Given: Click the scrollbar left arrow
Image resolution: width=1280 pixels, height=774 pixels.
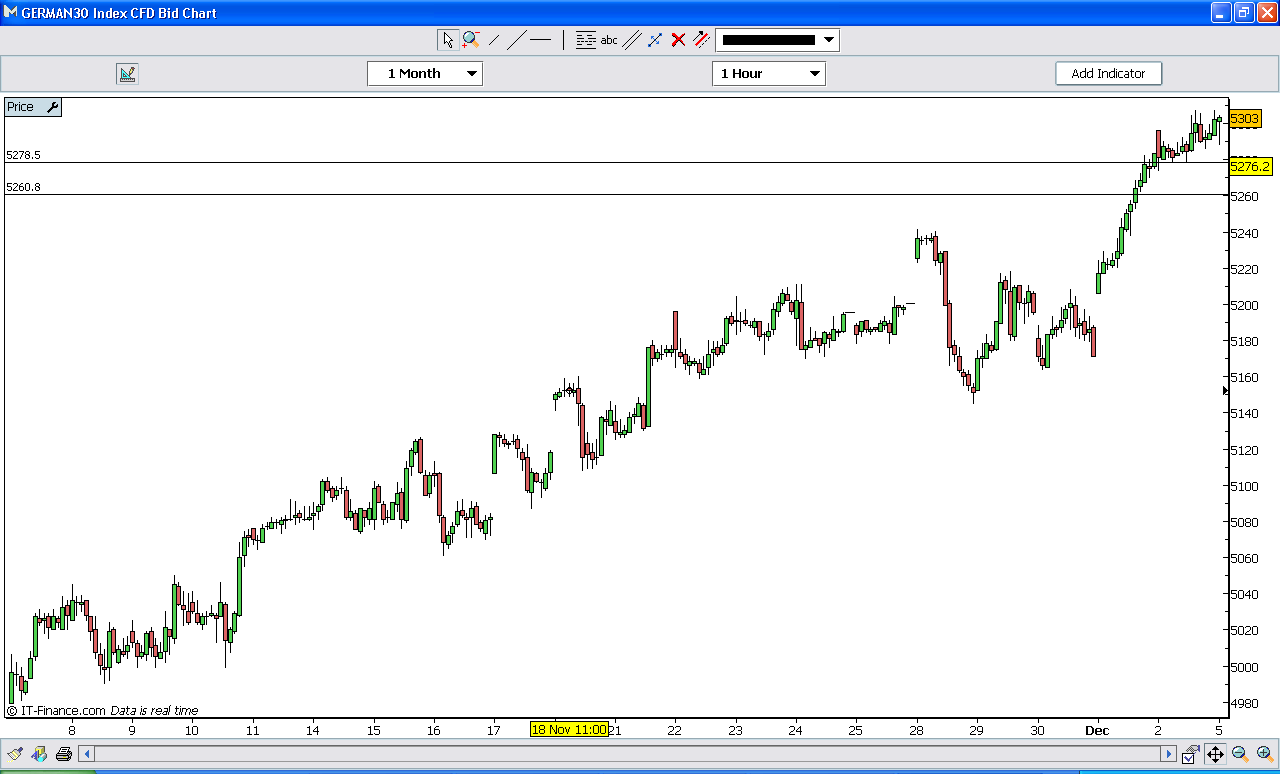Looking at the screenshot, I should point(87,754).
